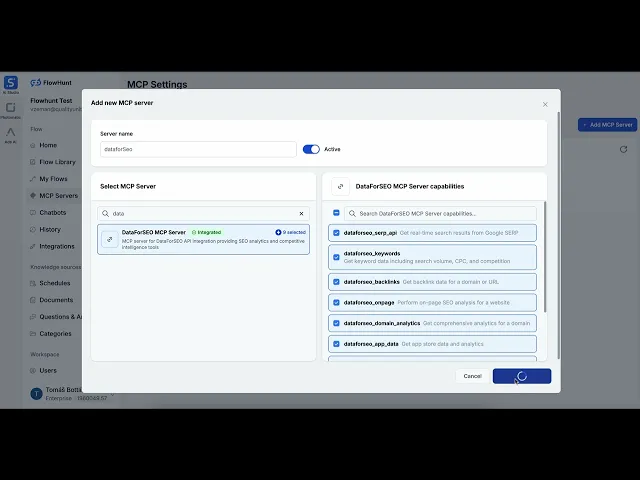Click the Documents sidebar icon
The height and width of the screenshot is (480, 640).
point(33,300)
